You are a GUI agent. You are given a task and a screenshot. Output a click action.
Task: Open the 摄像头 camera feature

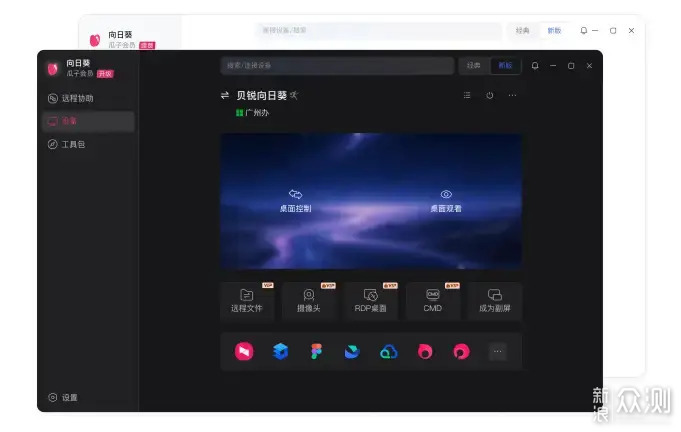(309, 301)
